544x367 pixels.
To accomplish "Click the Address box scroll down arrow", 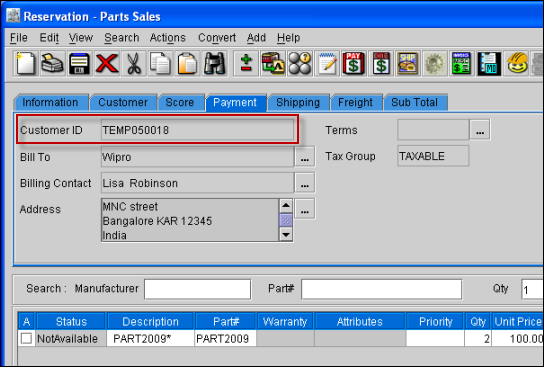I will coord(286,235).
